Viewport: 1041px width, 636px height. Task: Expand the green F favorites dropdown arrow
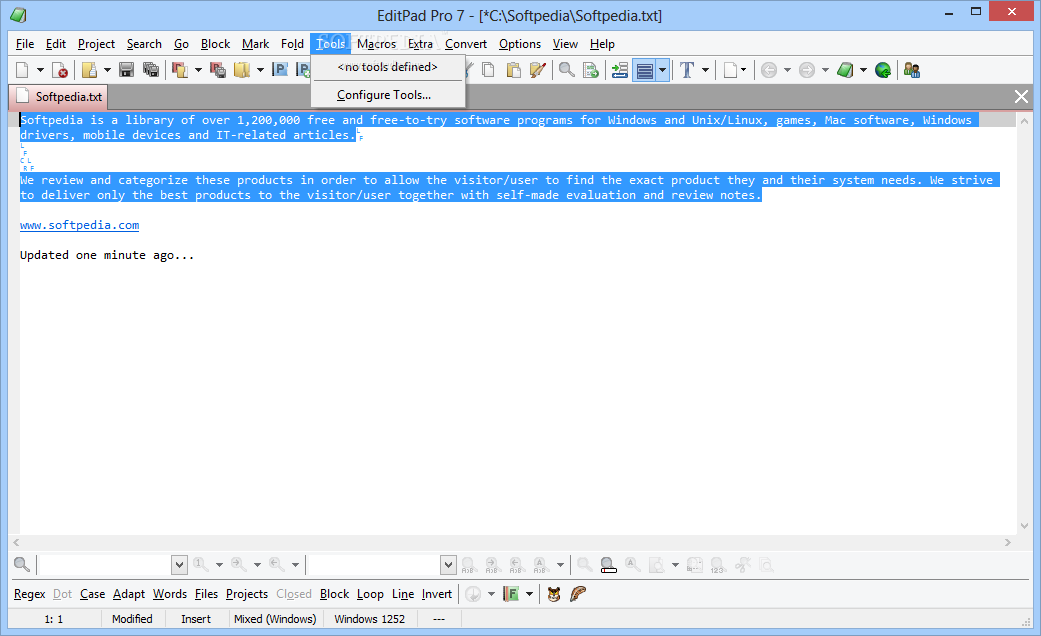tap(529, 594)
